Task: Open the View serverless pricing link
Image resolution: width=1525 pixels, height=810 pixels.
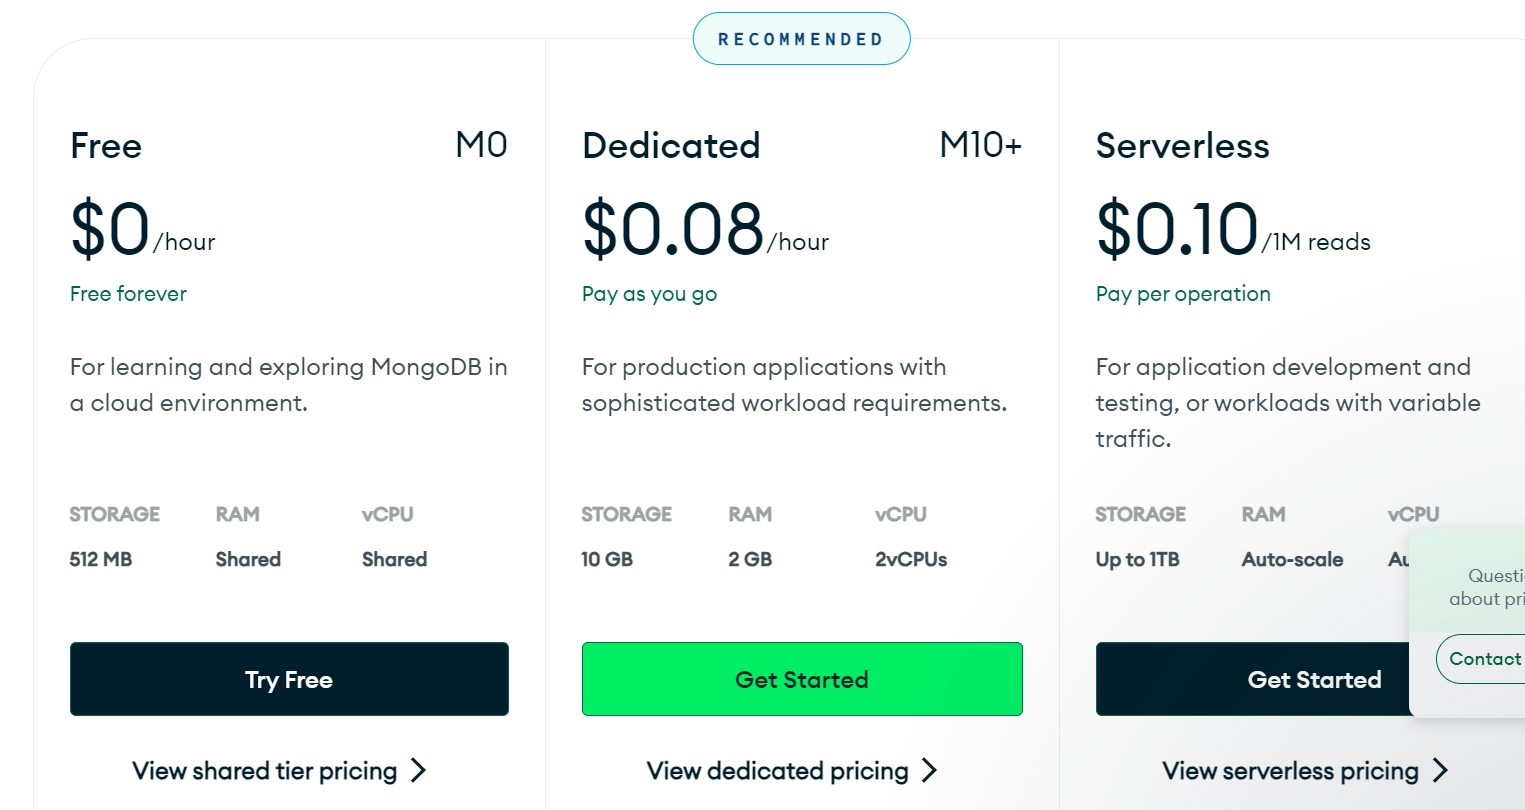Action: [1290, 771]
